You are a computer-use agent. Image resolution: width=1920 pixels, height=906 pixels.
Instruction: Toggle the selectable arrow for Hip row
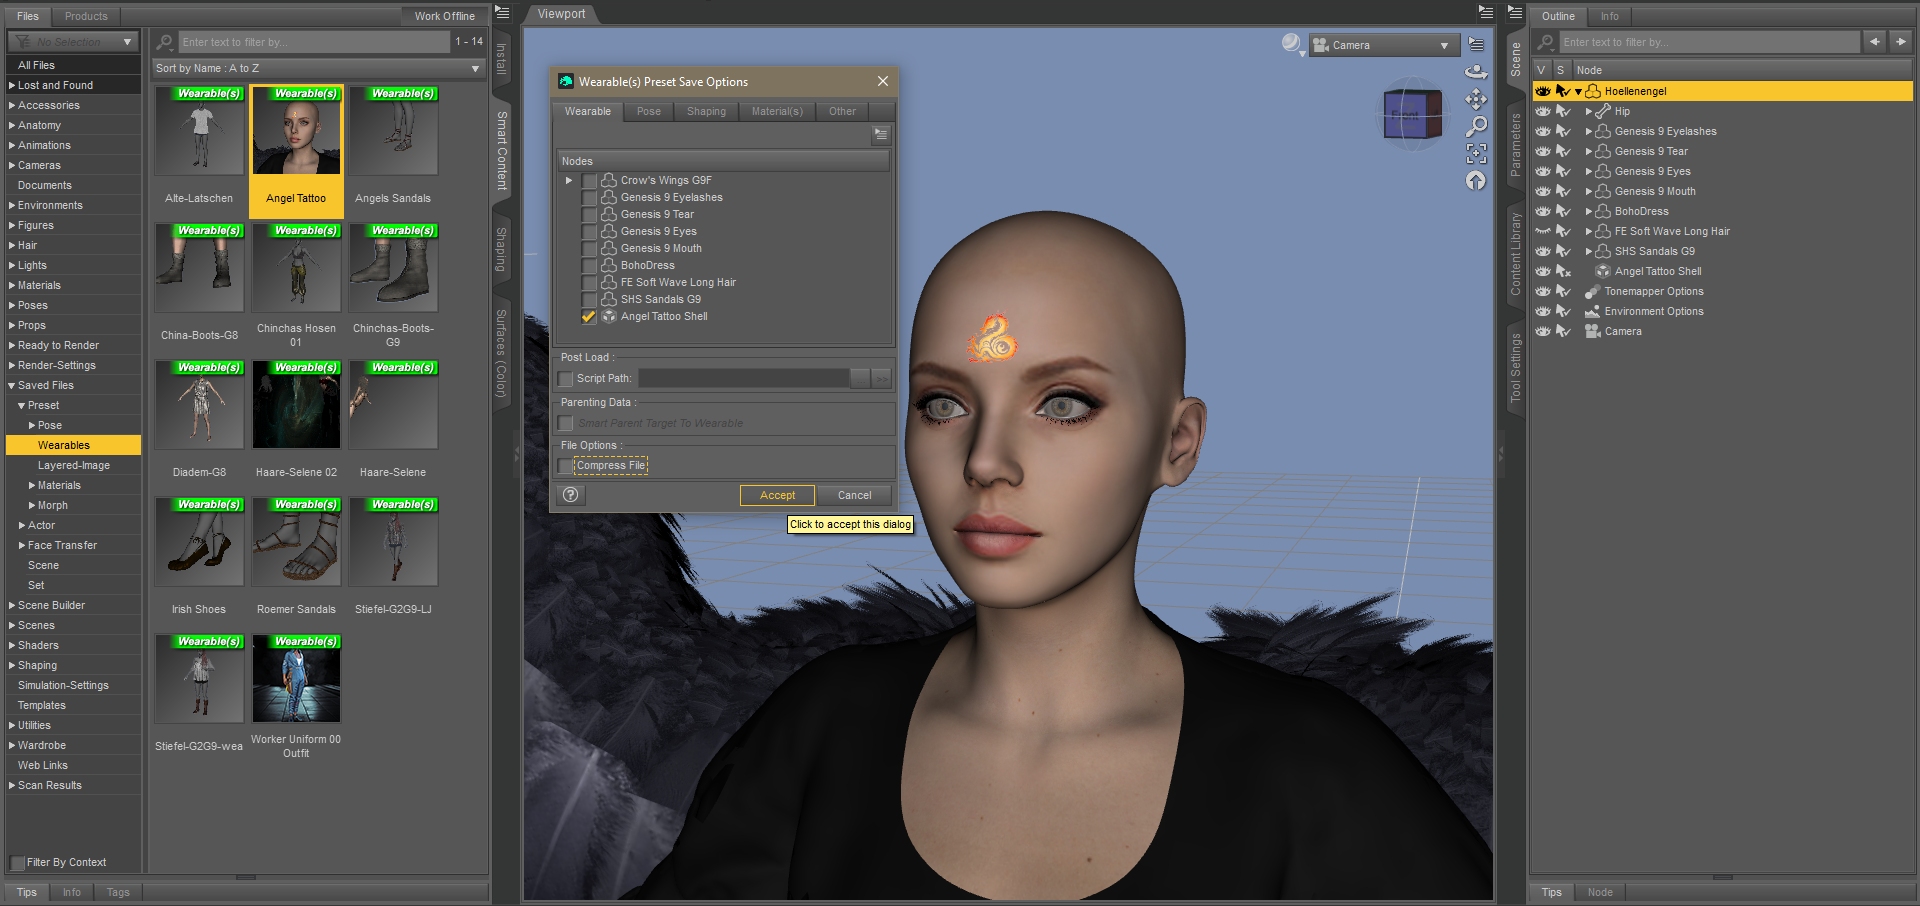click(1563, 111)
